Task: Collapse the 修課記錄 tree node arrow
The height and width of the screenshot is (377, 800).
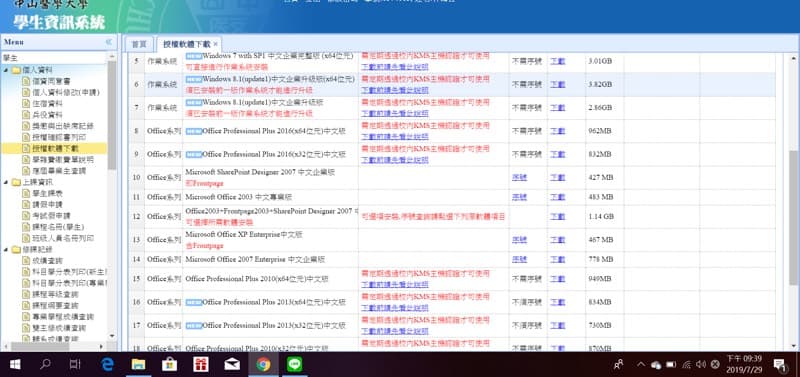Action: click(x=6, y=249)
